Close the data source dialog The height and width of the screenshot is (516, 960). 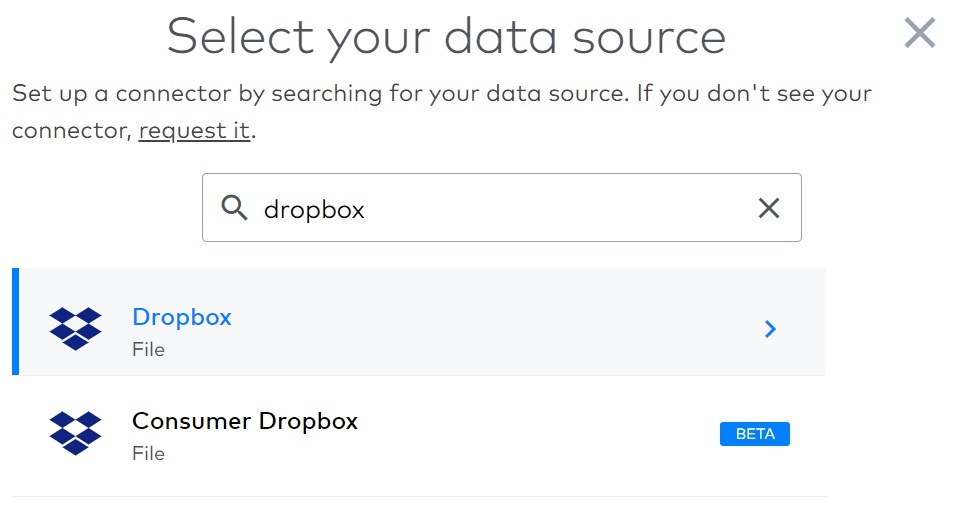point(920,33)
